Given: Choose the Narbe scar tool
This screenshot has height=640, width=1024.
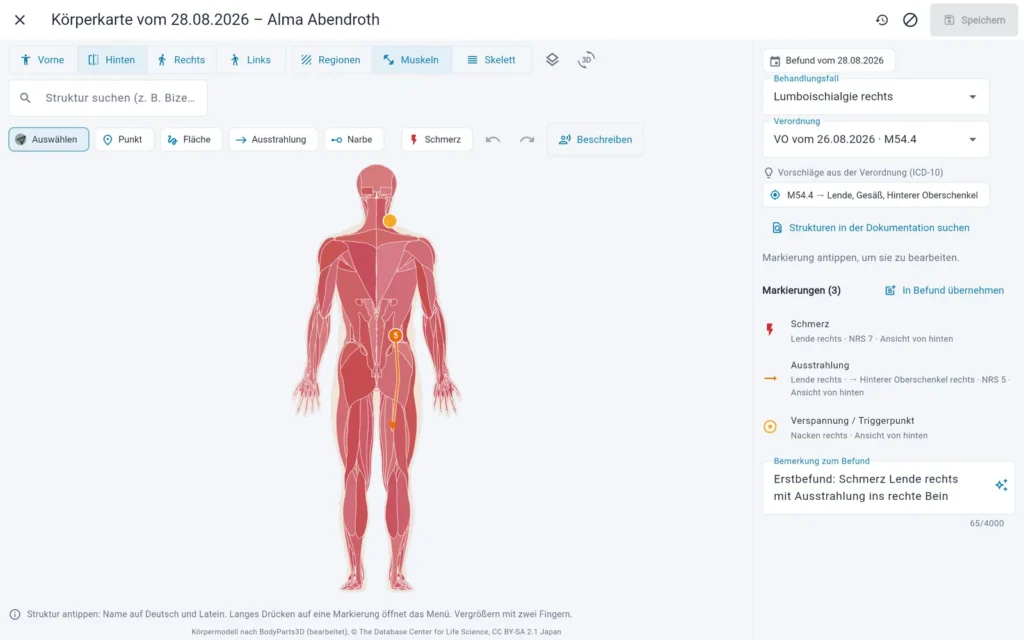Looking at the screenshot, I should [x=353, y=139].
